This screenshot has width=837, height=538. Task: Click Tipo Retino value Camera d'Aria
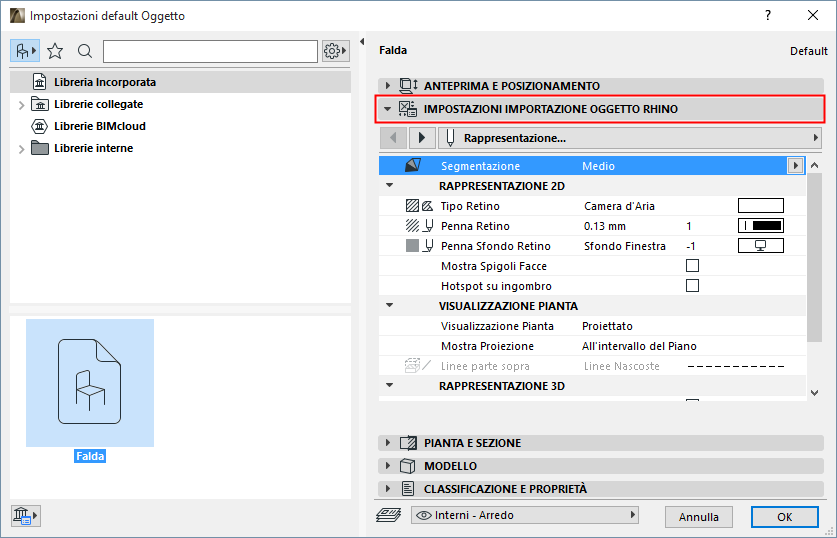619,206
